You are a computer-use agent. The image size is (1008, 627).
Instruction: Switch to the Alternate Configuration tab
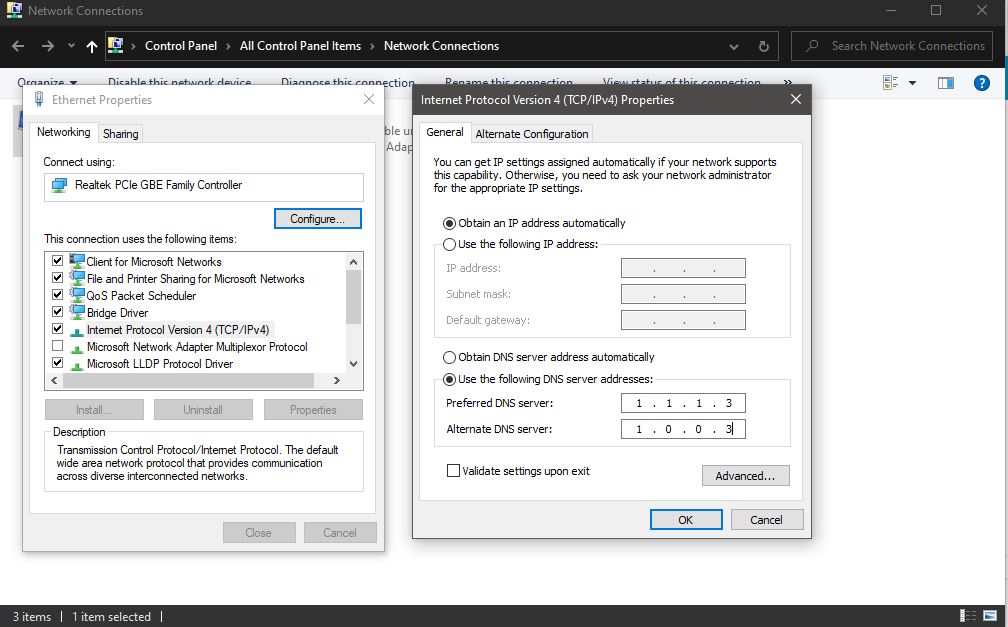[x=532, y=132]
